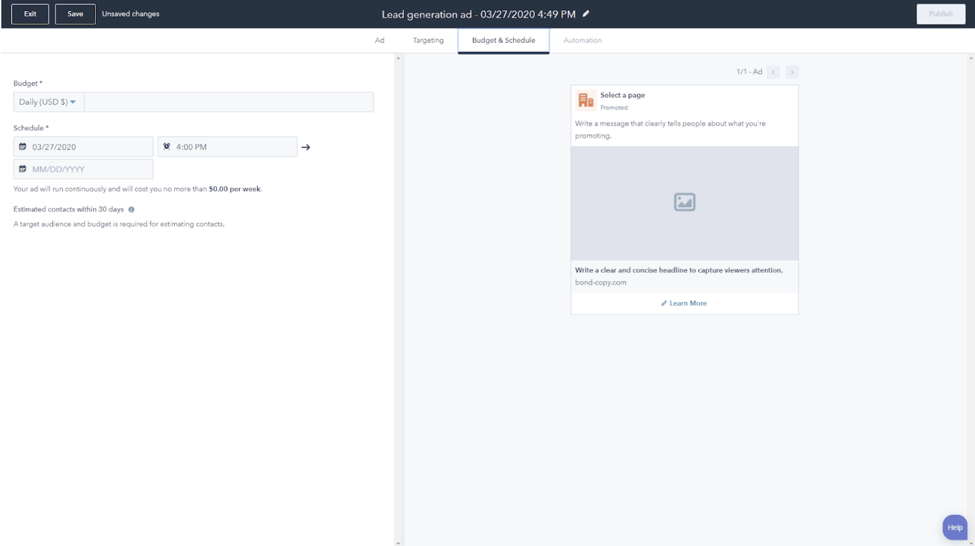The width and height of the screenshot is (975, 546).
Task: Click the Exit button
Action: click(x=30, y=14)
